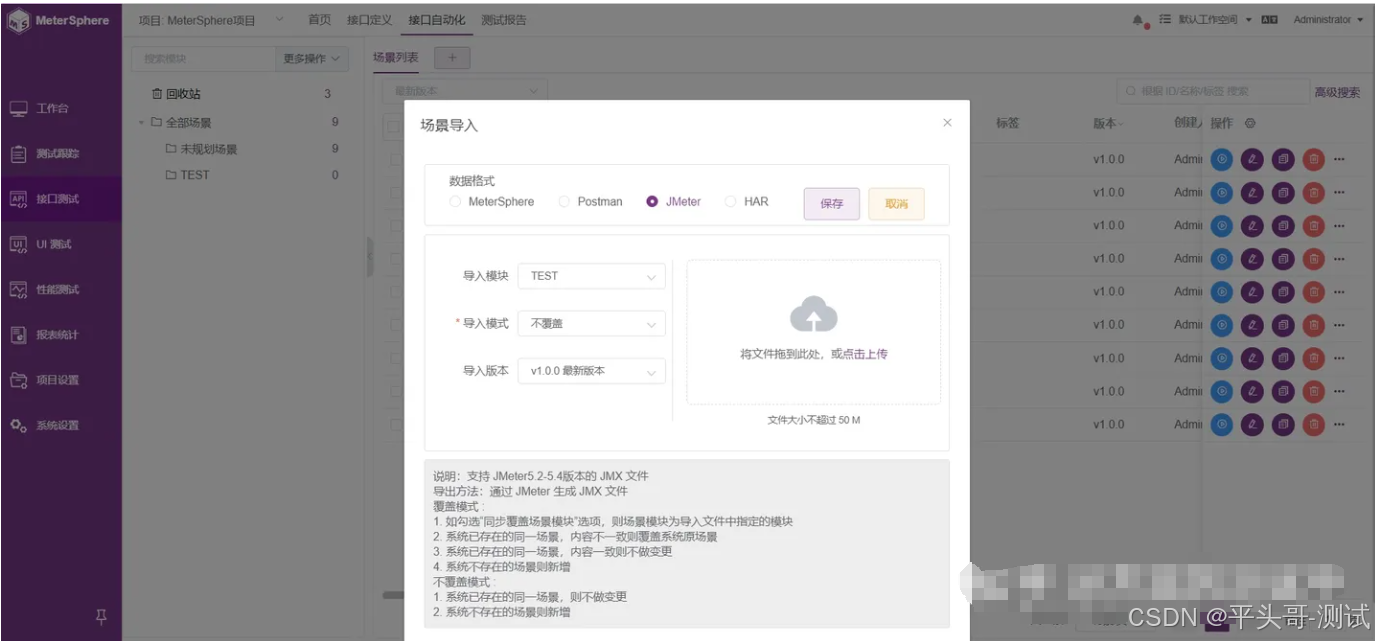Select the TEST folder in tree
This screenshot has height=641, width=1375.
(188, 175)
